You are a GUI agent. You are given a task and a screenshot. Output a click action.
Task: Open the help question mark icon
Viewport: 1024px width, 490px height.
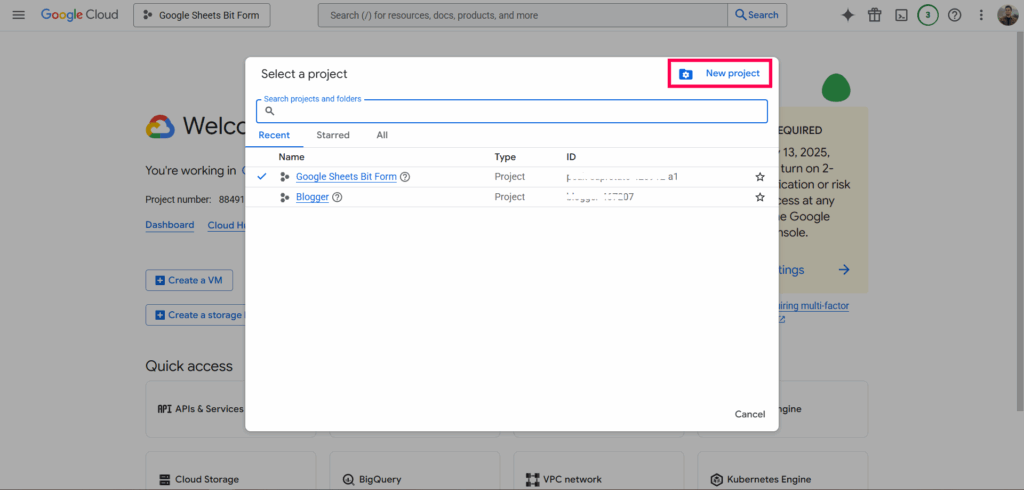point(954,15)
